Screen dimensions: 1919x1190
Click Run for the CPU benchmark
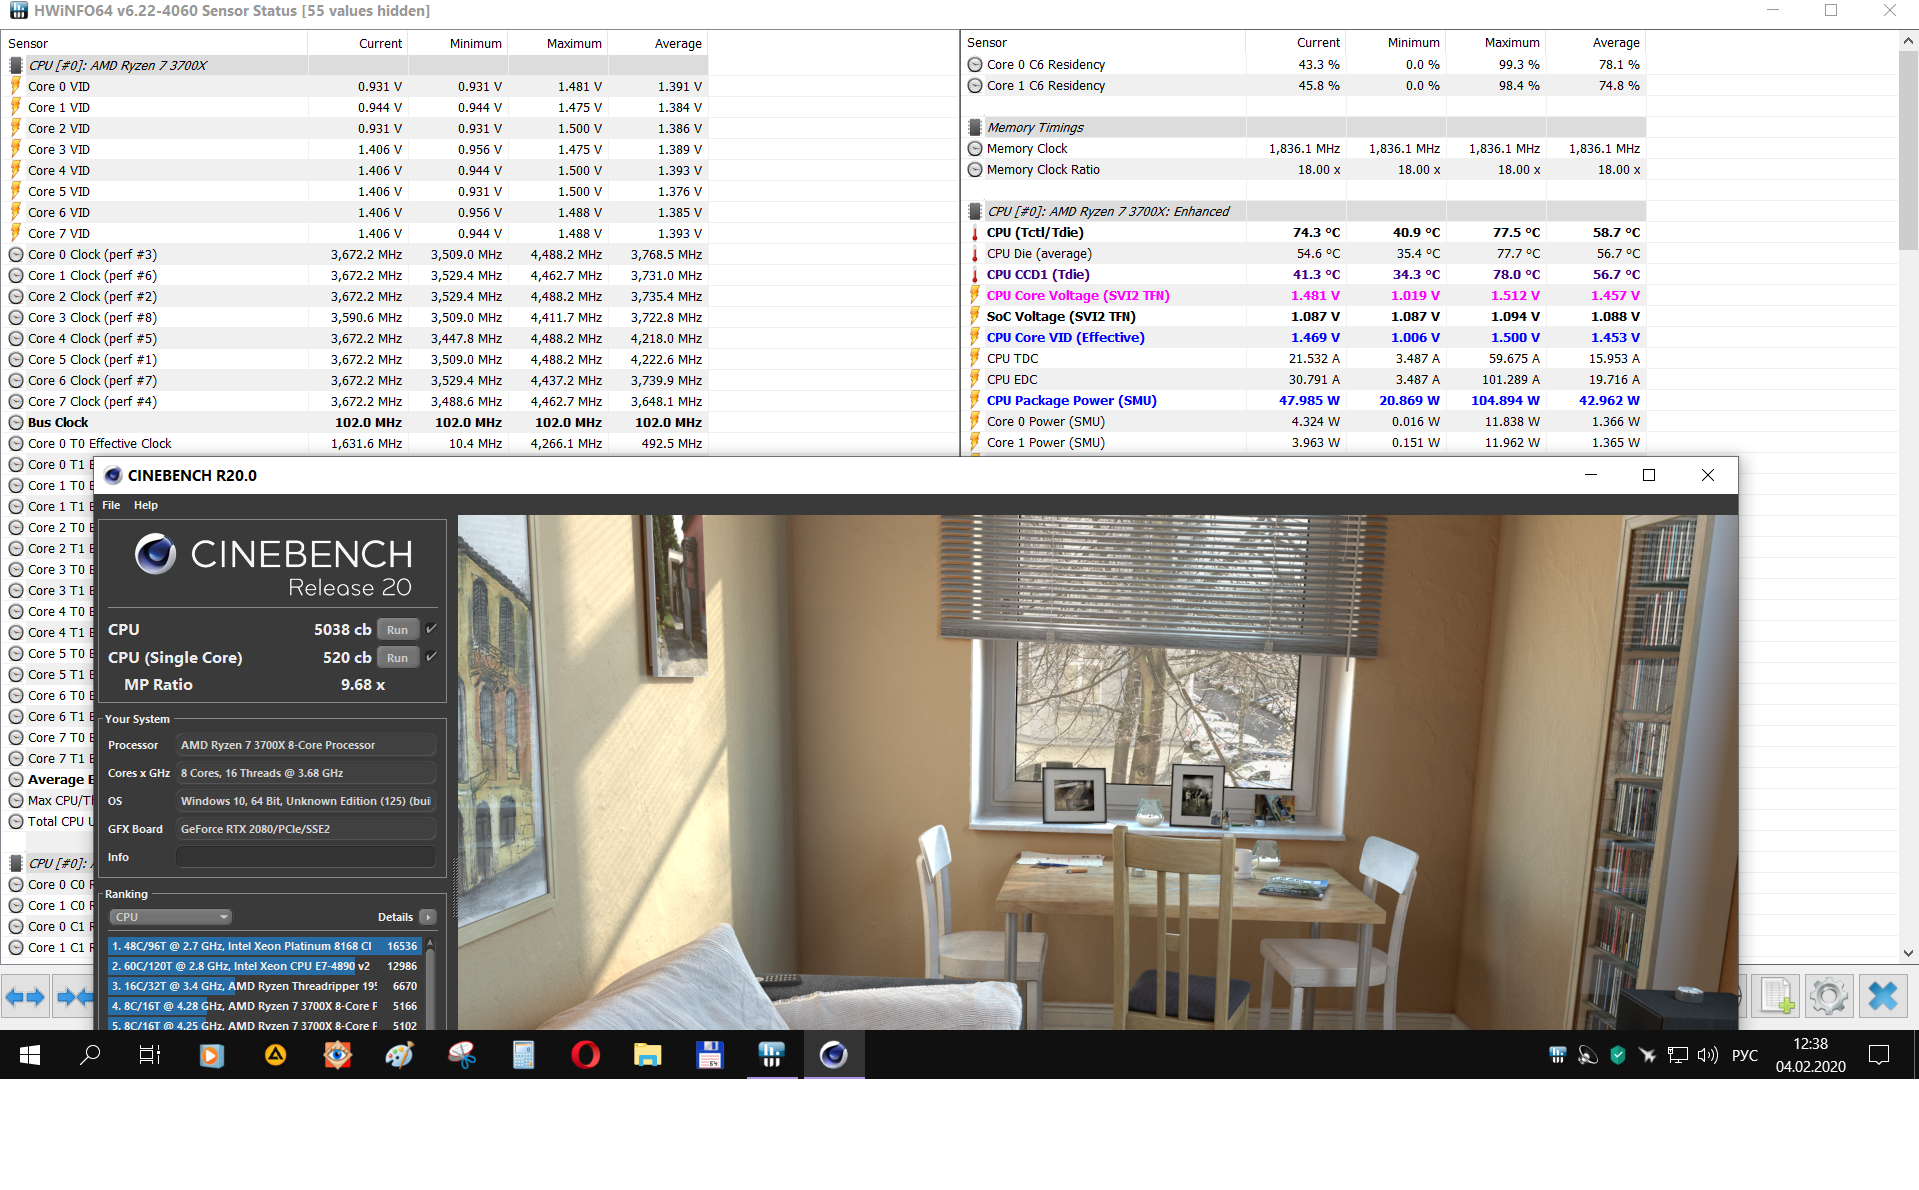click(397, 630)
